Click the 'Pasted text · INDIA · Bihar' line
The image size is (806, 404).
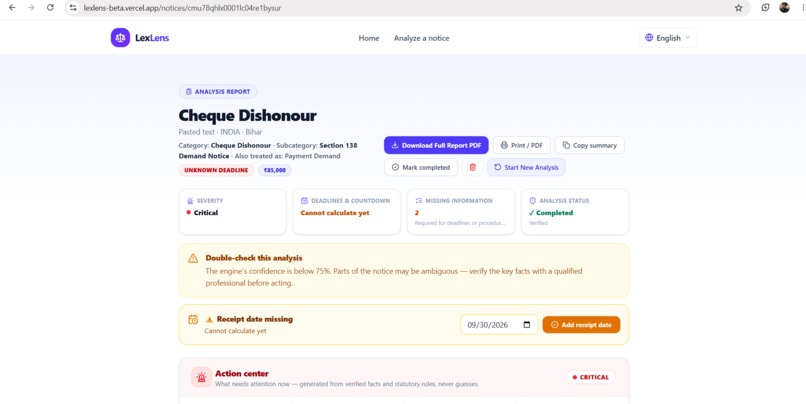tap(221, 132)
